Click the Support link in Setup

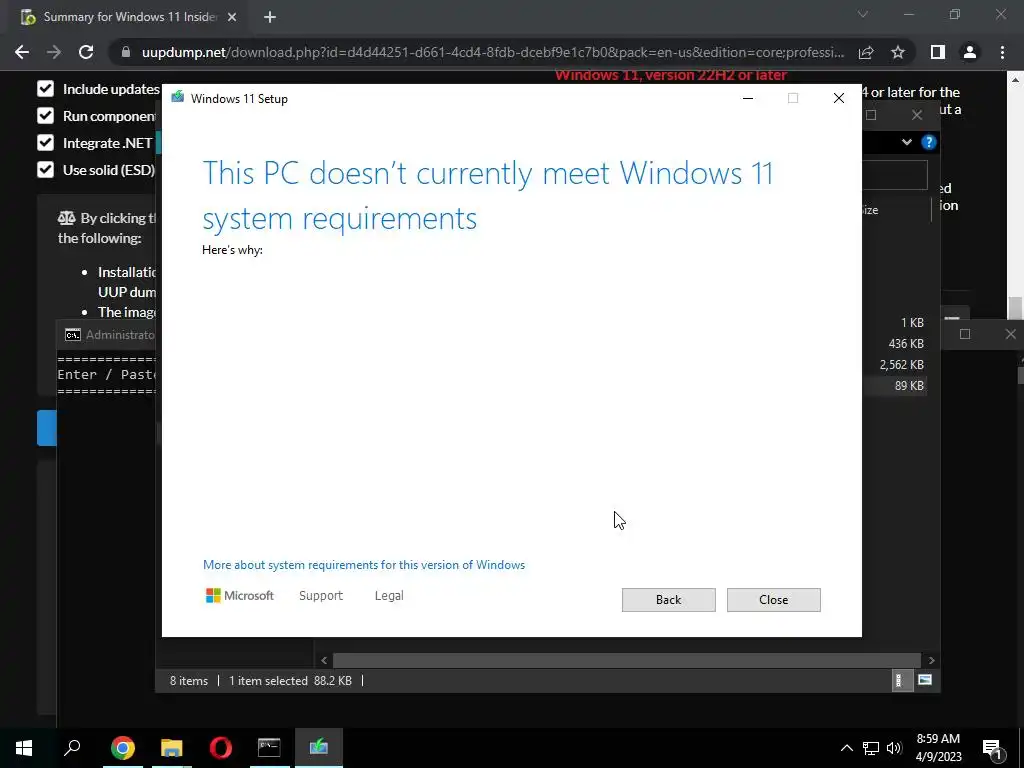321,596
